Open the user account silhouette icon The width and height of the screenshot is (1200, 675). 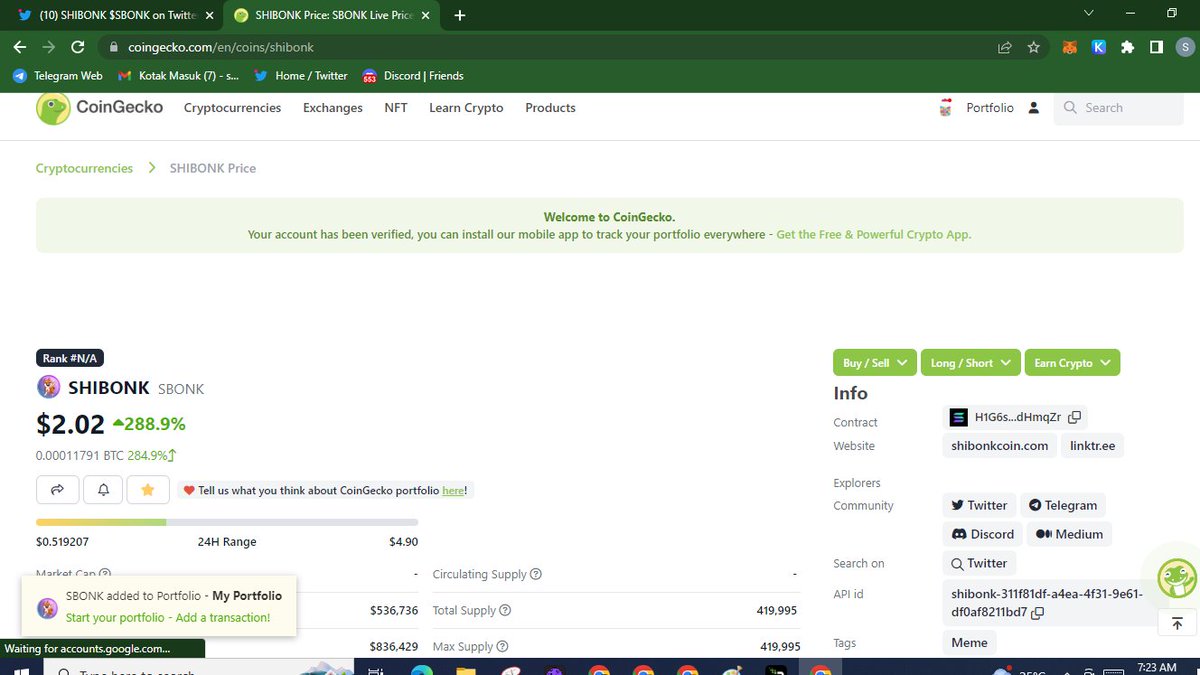pyautogui.click(x=1034, y=108)
